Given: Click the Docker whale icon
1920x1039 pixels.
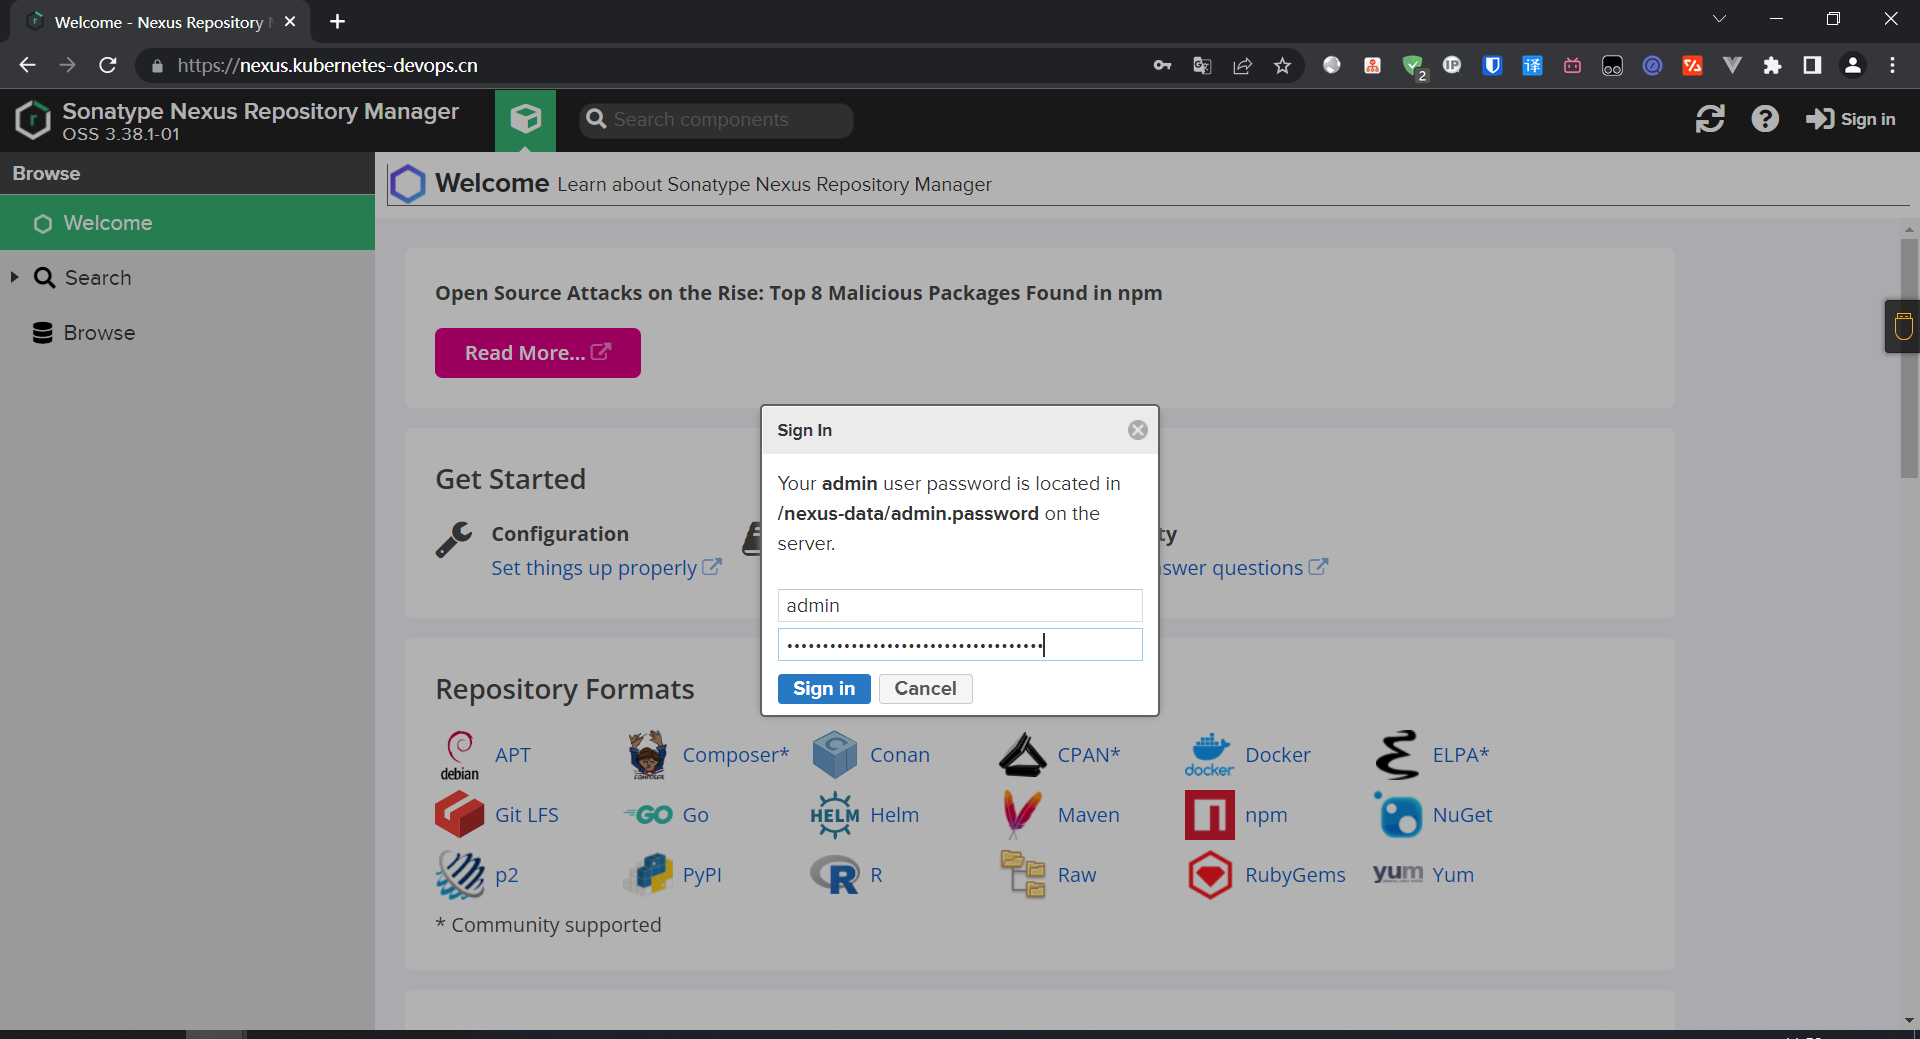Looking at the screenshot, I should point(1210,755).
